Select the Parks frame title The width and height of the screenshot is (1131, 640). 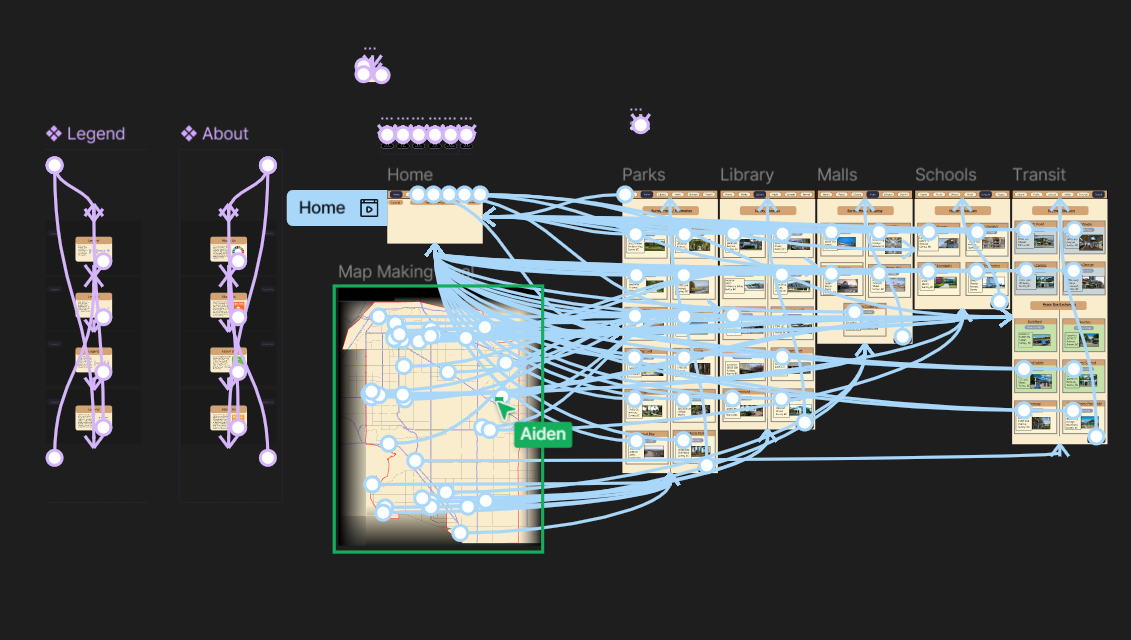(643, 175)
